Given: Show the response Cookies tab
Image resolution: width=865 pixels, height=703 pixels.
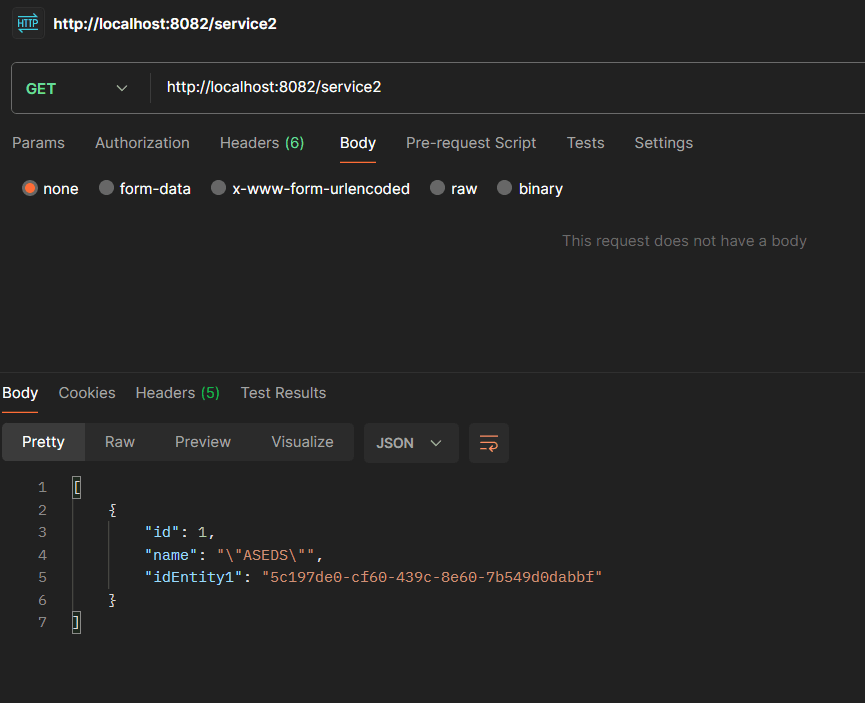Looking at the screenshot, I should (x=87, y=393).
